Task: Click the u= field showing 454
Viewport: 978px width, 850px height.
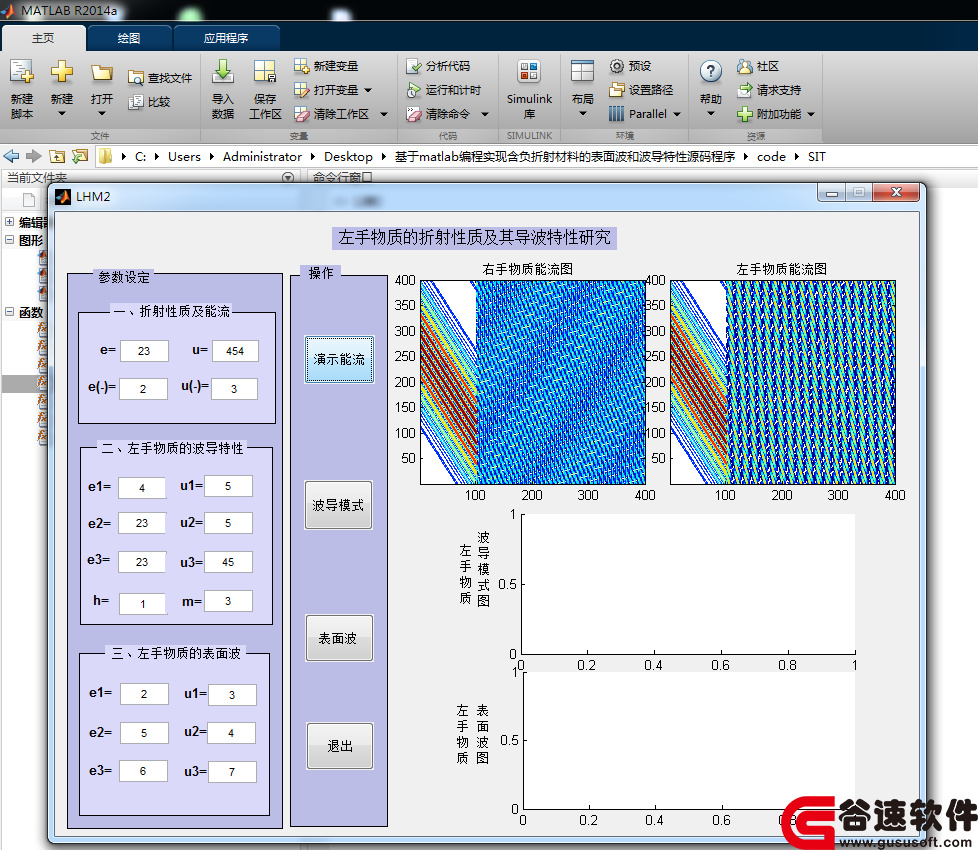Action: [235, 351]
